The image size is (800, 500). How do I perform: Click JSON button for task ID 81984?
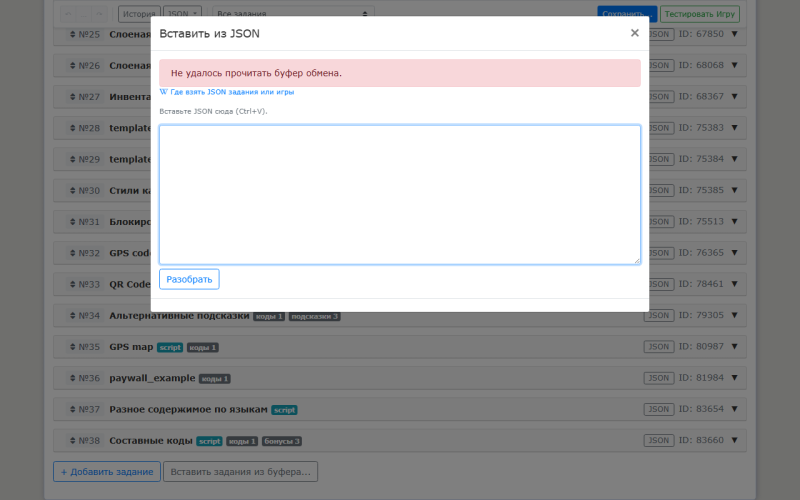point(659,378)
